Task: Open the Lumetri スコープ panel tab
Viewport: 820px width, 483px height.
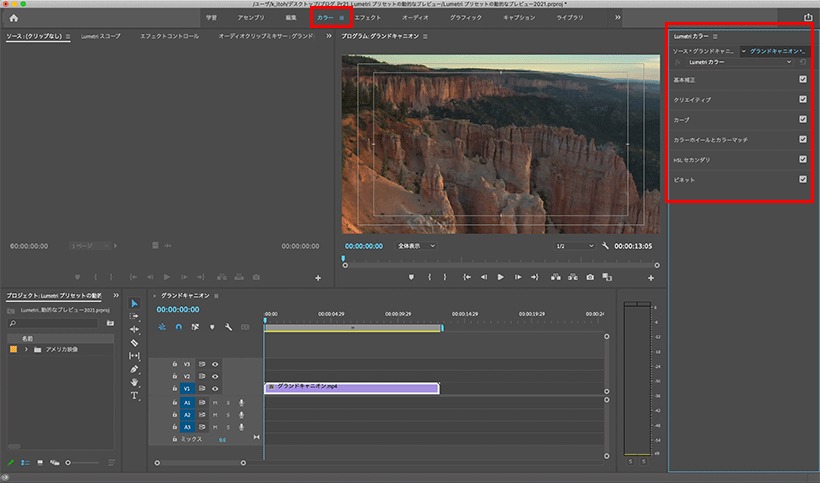Action: click(100, 36)
